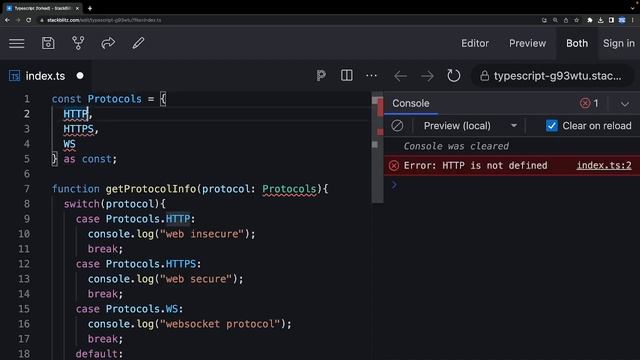This screenshot has width=640, height=360.
Task: Click WS on line 4
Action: point(69,144)
